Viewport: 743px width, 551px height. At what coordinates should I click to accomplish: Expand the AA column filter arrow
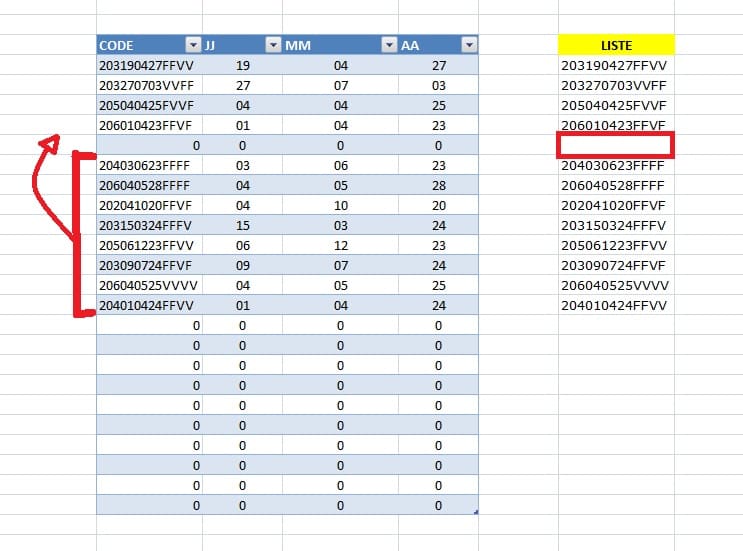[x=468, y=45]
